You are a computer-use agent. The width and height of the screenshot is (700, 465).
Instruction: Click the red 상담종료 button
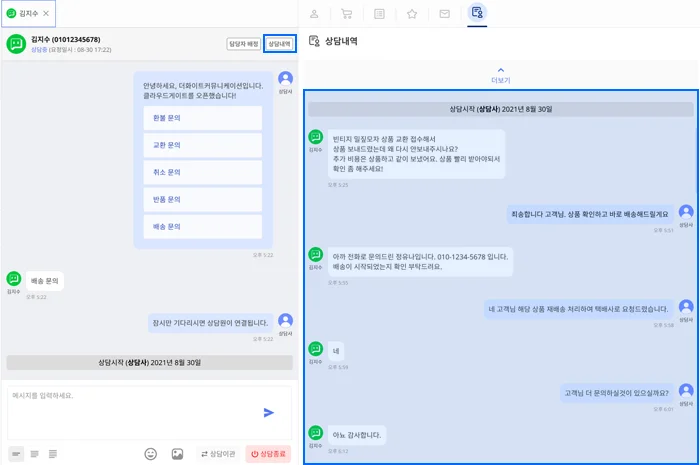[268, 454]
